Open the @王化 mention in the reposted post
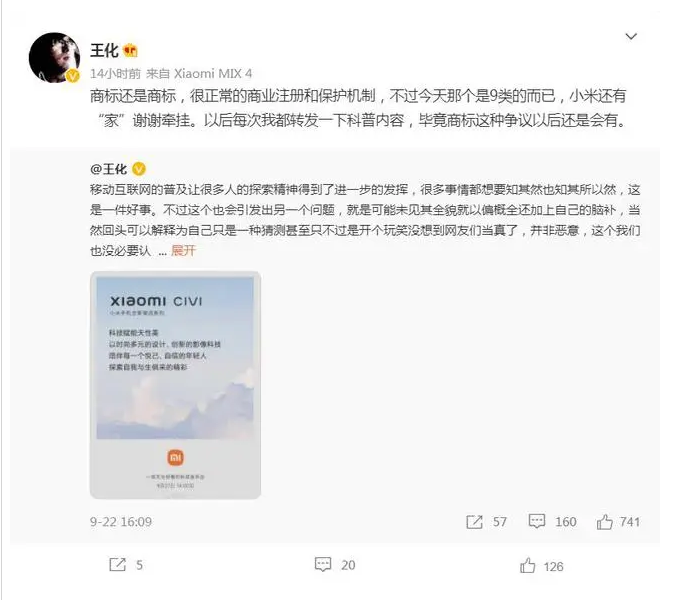This screenshot has height=600, width=684. tap(108, 169)
